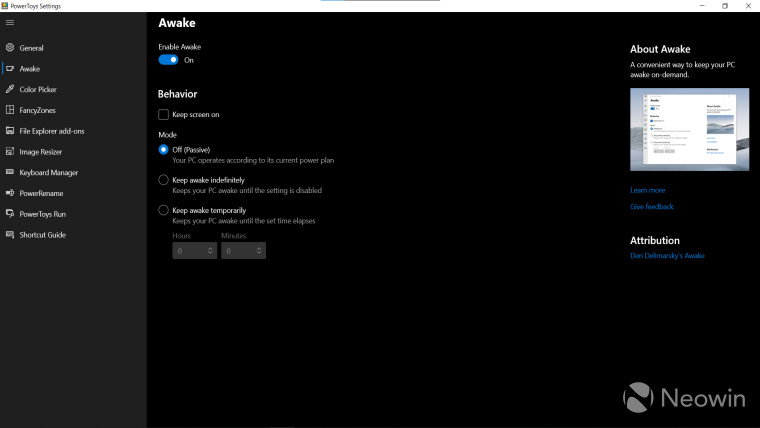Click the About Awake heading text
Screen dimensions: 760x428
pyautogui.click(x=660, y=49)
